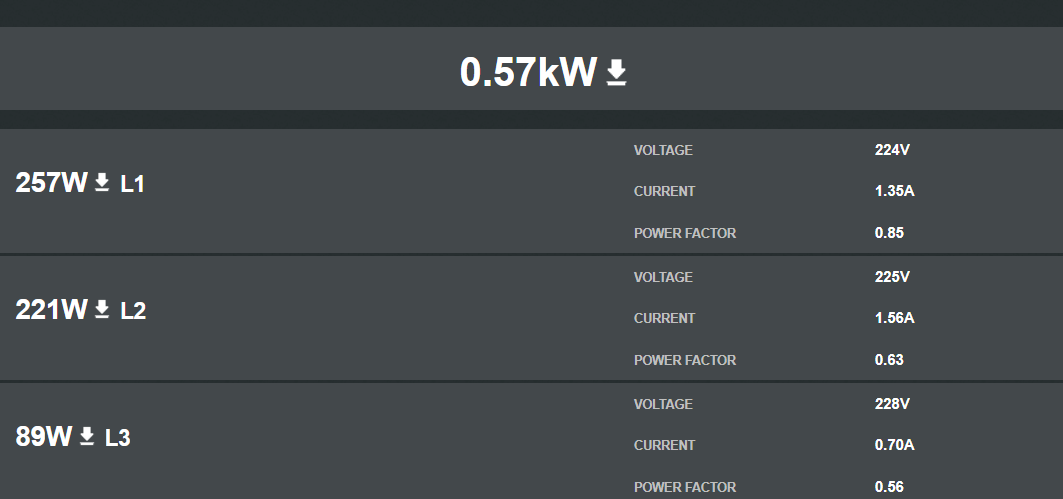
Task: Click the 89W power value for L3
Action: 43,437
